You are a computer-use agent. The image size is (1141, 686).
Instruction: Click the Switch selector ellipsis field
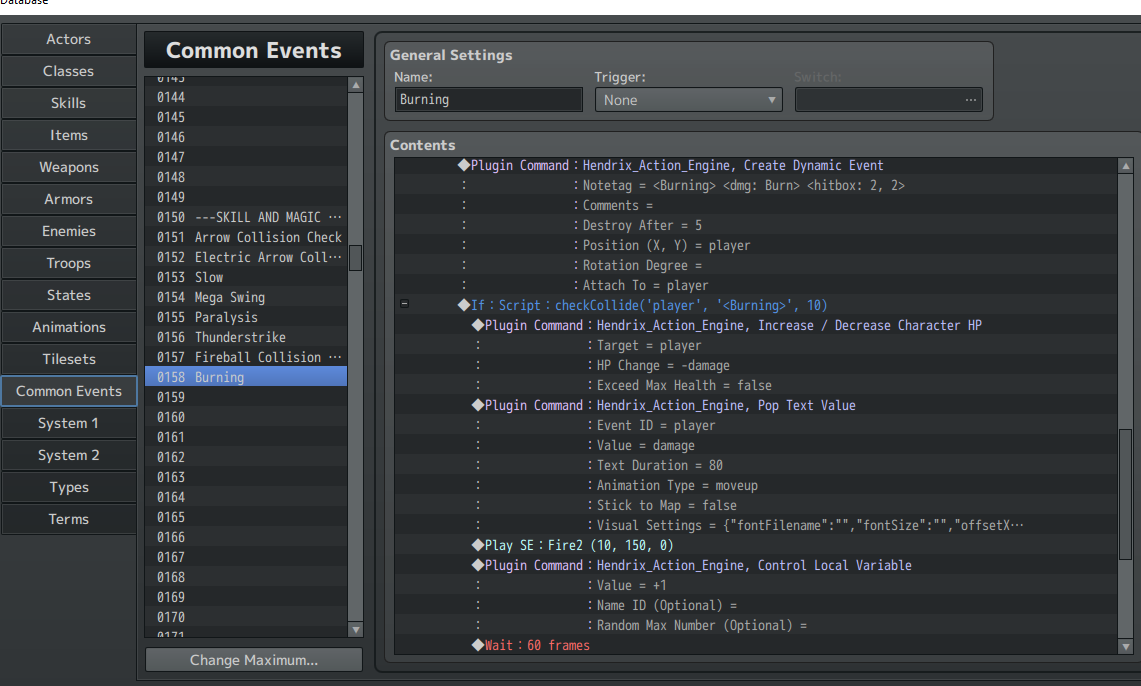click(888, 100)
